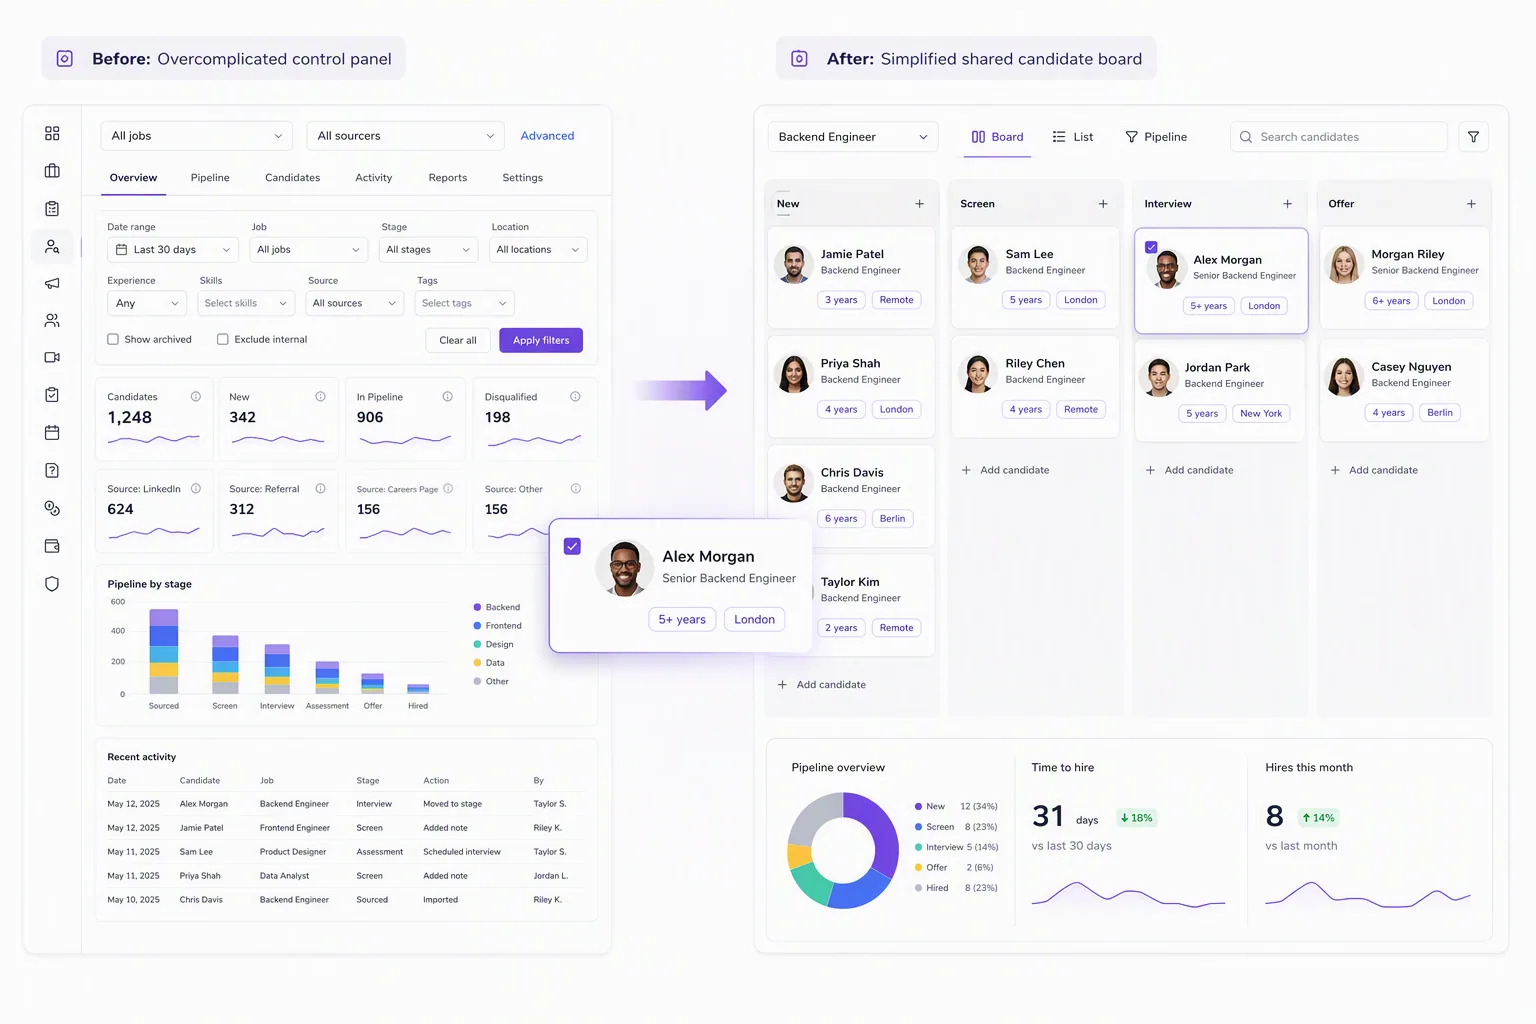This screenshot has width=1536, height=1024.
Task: Click the info icon on Candidates card
Action: pyautogui.click(x=196, y=397)
